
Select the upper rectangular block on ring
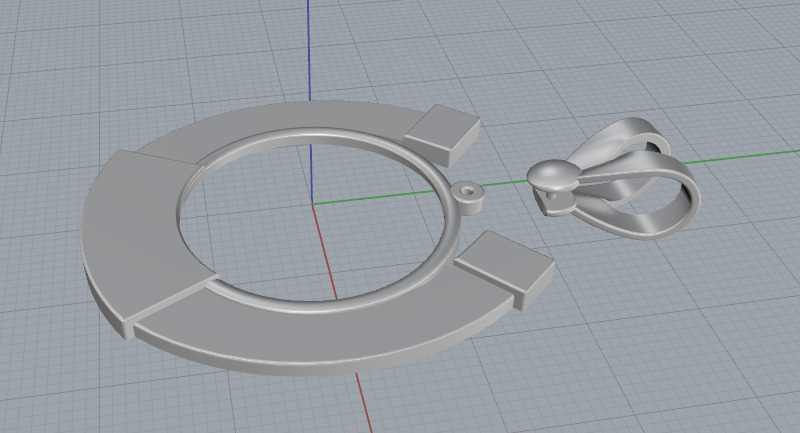442,135
